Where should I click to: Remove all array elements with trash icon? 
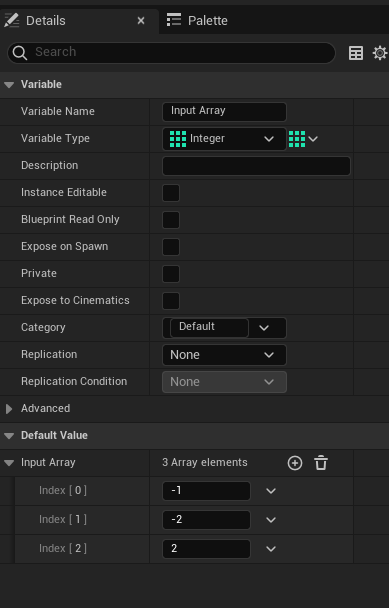(321, 463)
